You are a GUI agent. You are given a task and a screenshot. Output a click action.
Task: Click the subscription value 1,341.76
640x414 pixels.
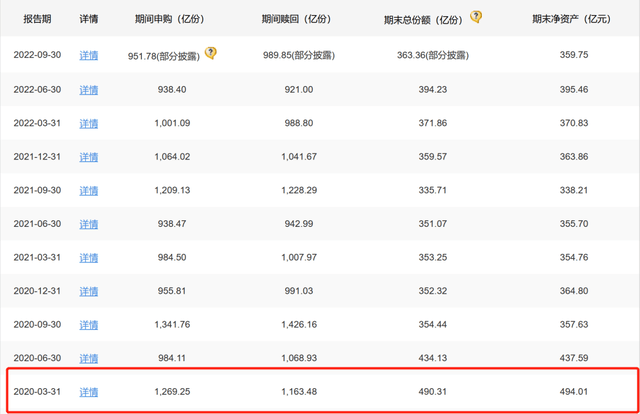pos(172,324)
